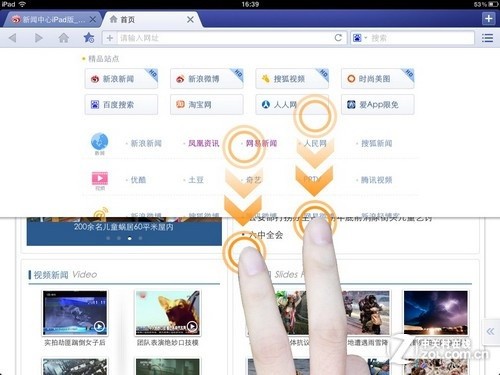Open the 奇艺 video link
Viewport: 500px width, 375px height.
253,180
